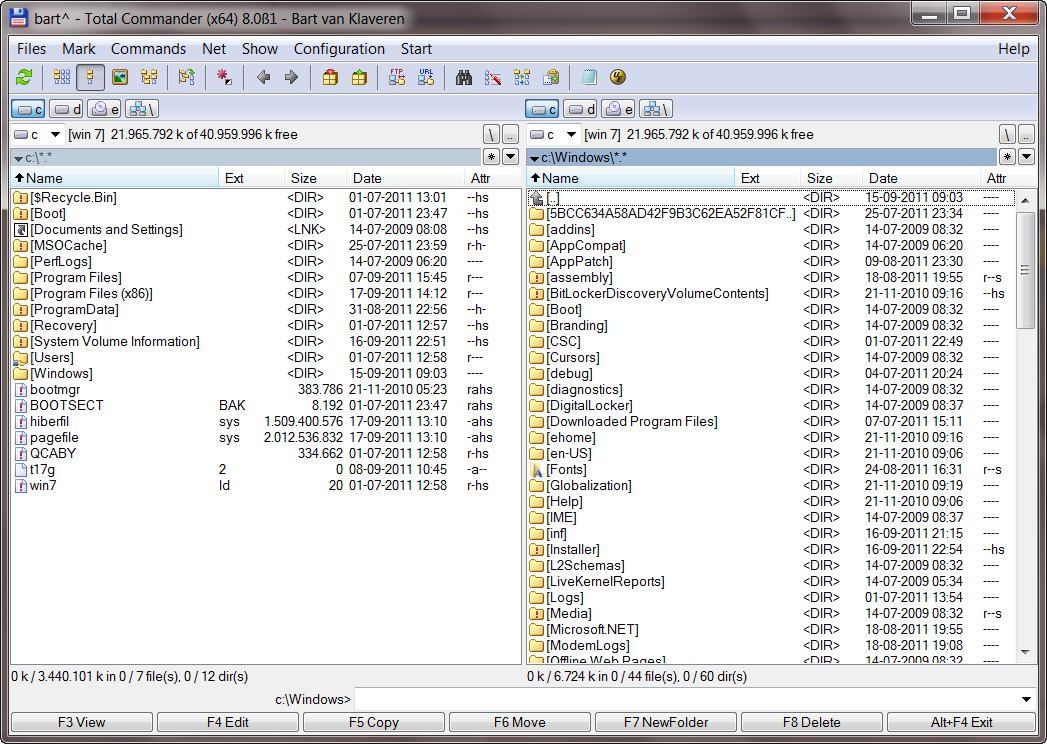Click the copy names to clipboard icon
The height and width of the screenshot is (744, 1047).
pos(551,77)
